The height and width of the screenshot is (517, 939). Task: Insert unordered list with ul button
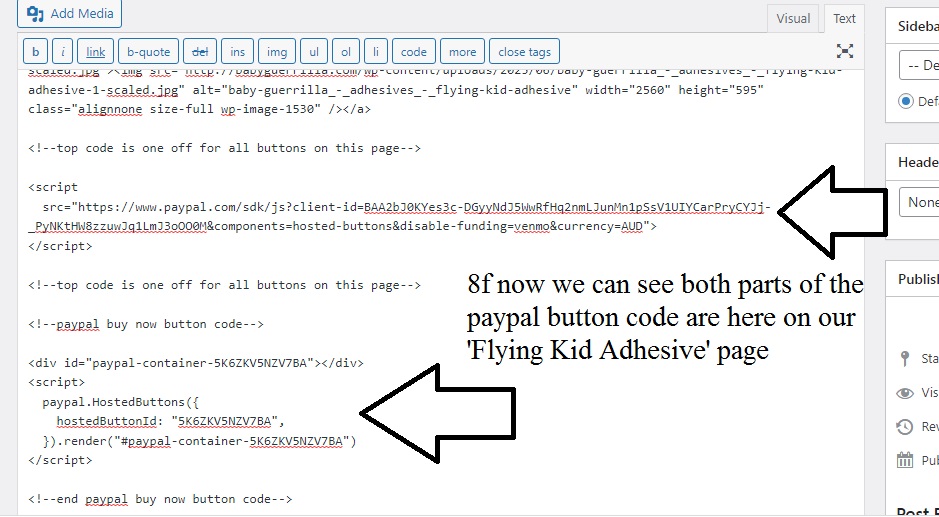pyautogui.click(x=314, y=52)
